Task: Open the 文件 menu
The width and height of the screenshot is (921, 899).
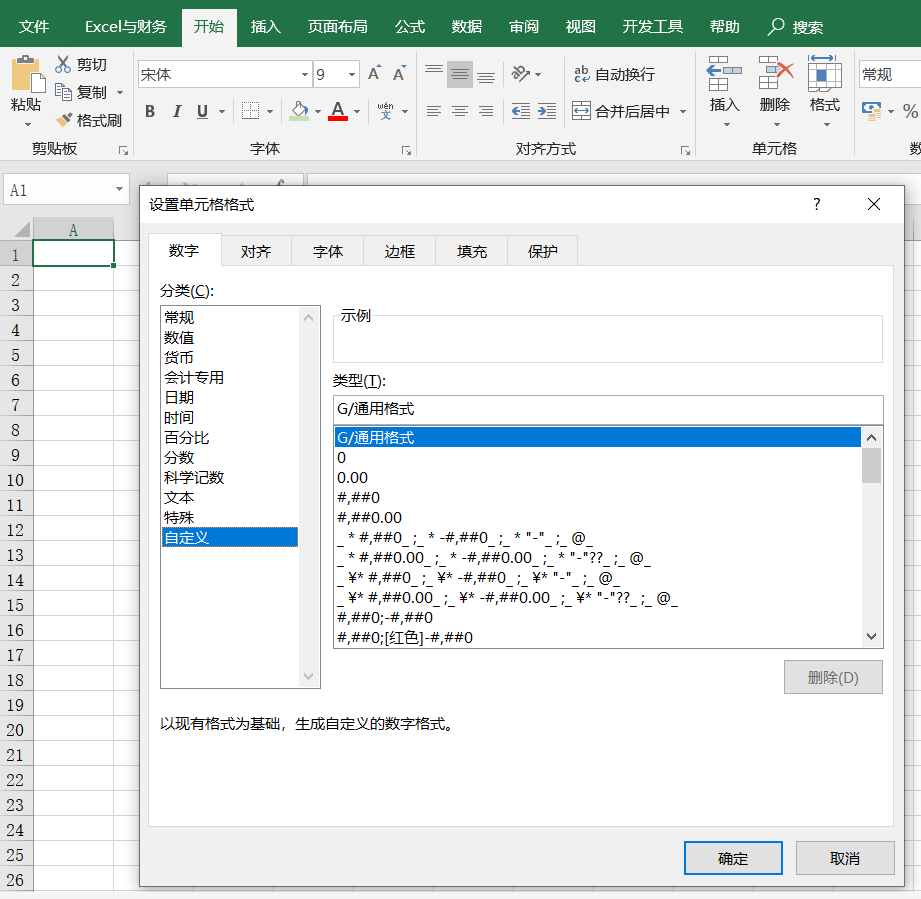Action: coord(33,27)
